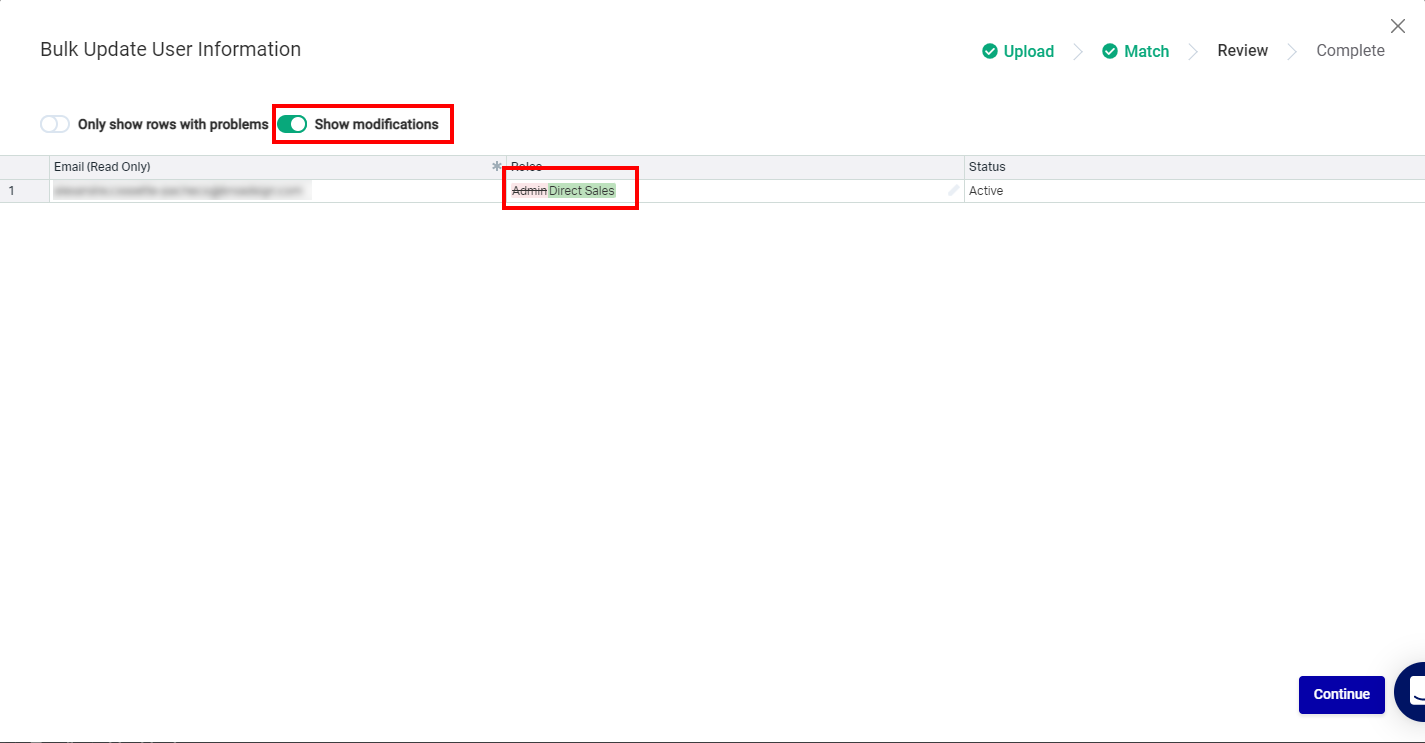Close the Bulk Update dialog with X
This screenshot has width=1425, height=743.
pyautogui.click(x=1398, y=26)
